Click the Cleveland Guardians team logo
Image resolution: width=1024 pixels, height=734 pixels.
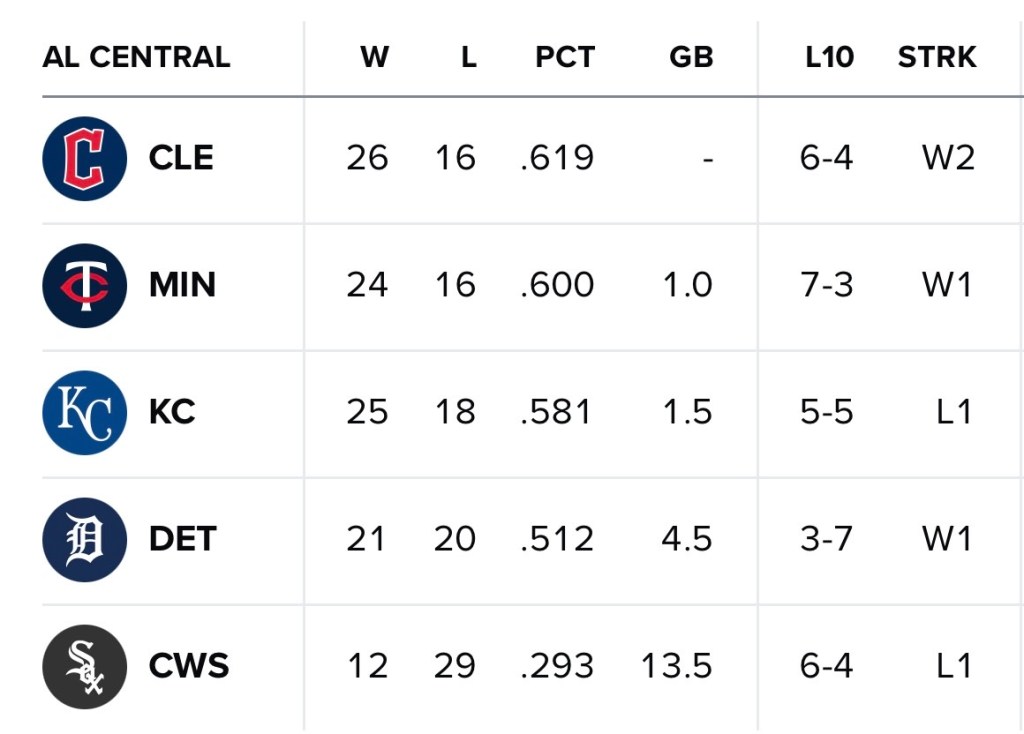pyautogui.click(x=84, y=158)
